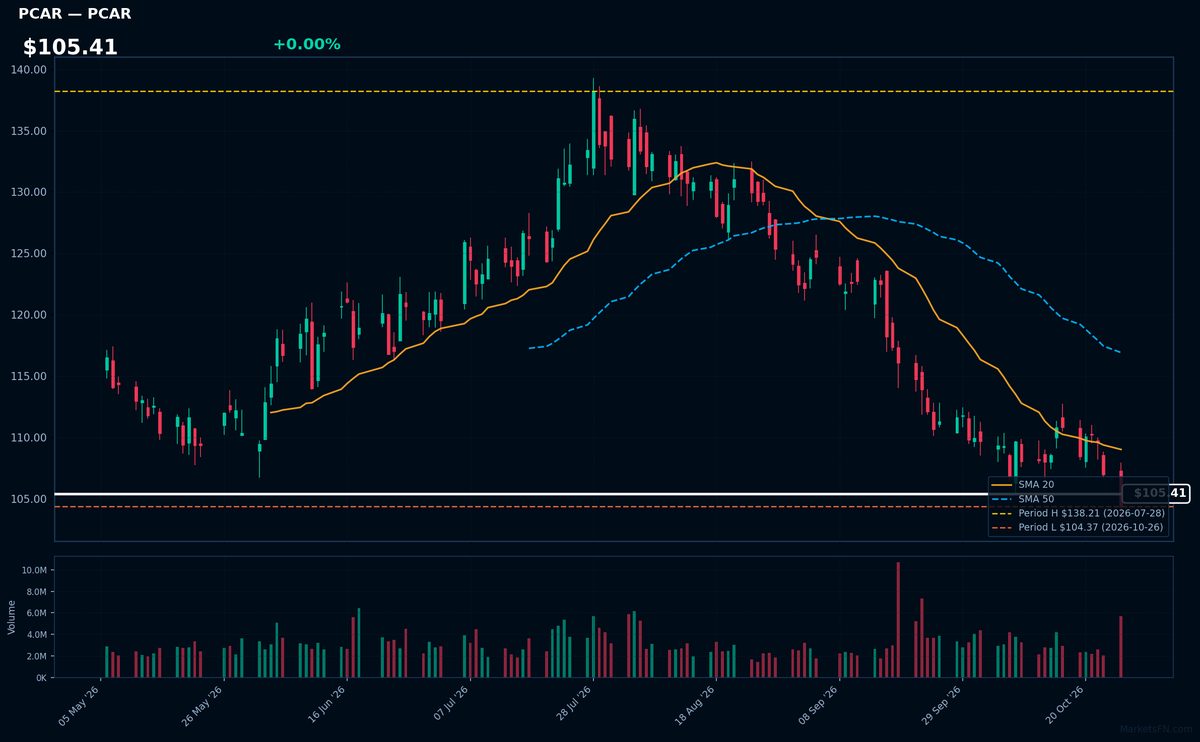Click the PCAR — PCAR chart title
This screenshot has width=1200, height=742.
click(75, 14)
